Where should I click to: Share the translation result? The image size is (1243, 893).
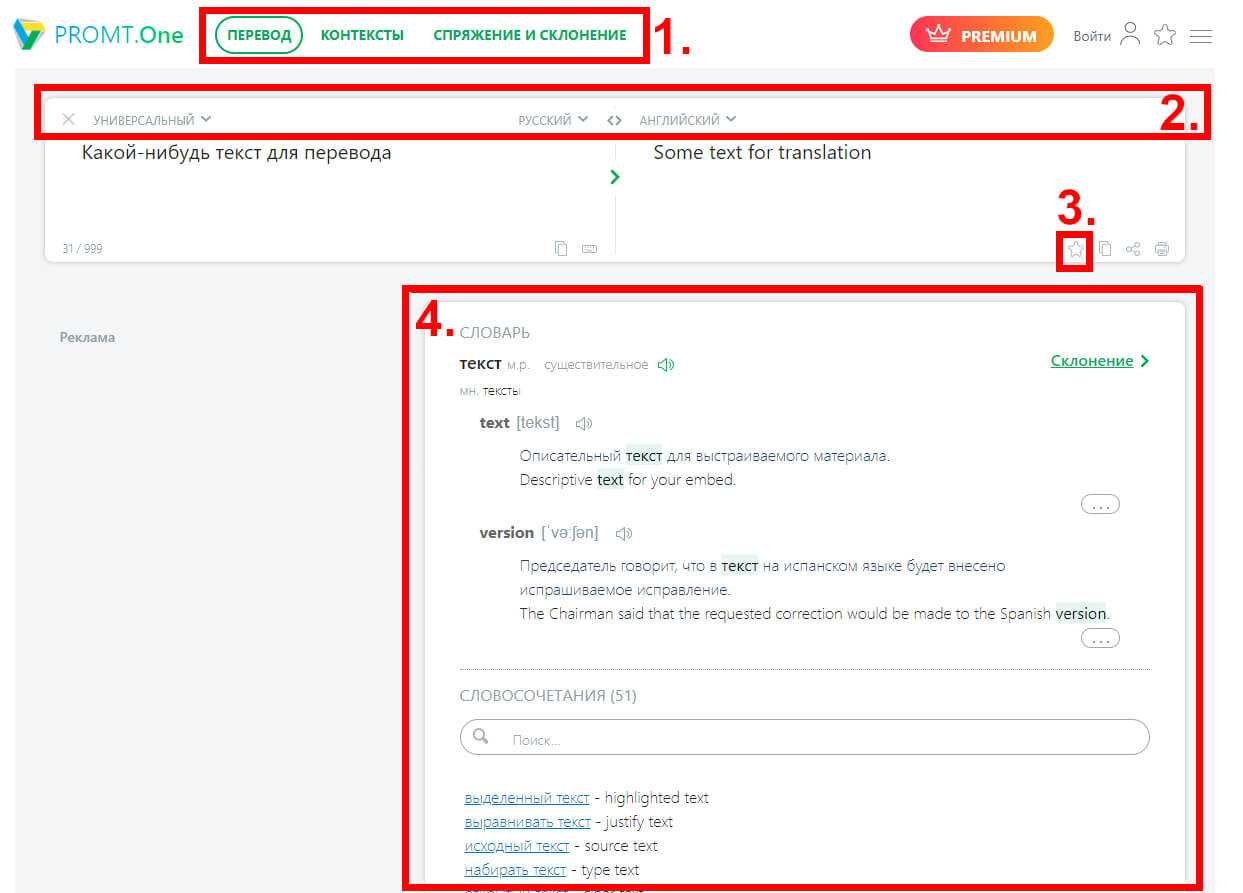click(x=1133, y=249)
